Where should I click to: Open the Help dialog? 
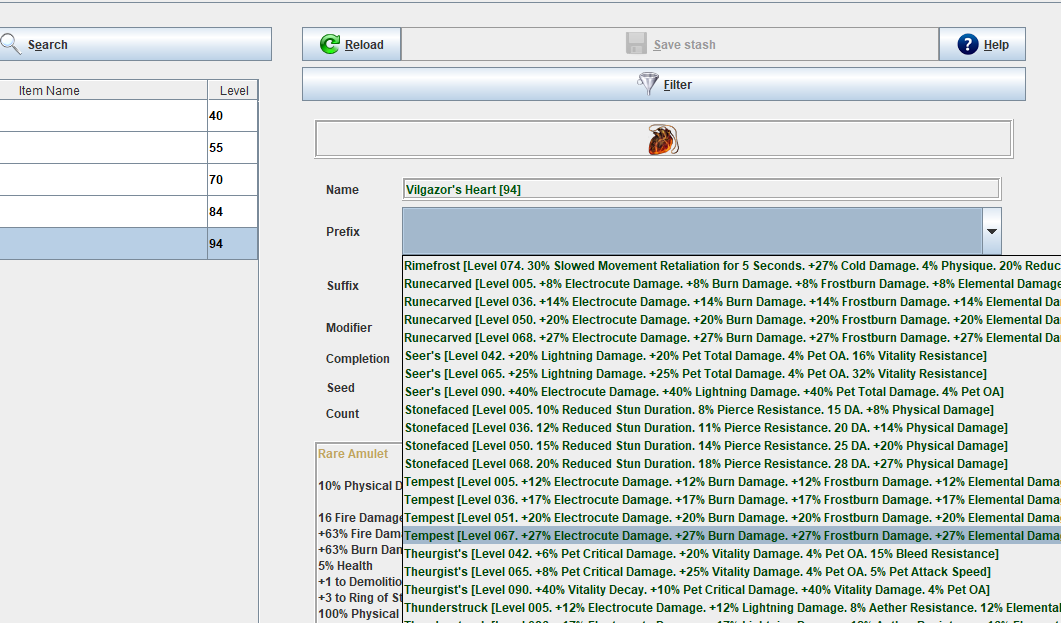[982, 45]
